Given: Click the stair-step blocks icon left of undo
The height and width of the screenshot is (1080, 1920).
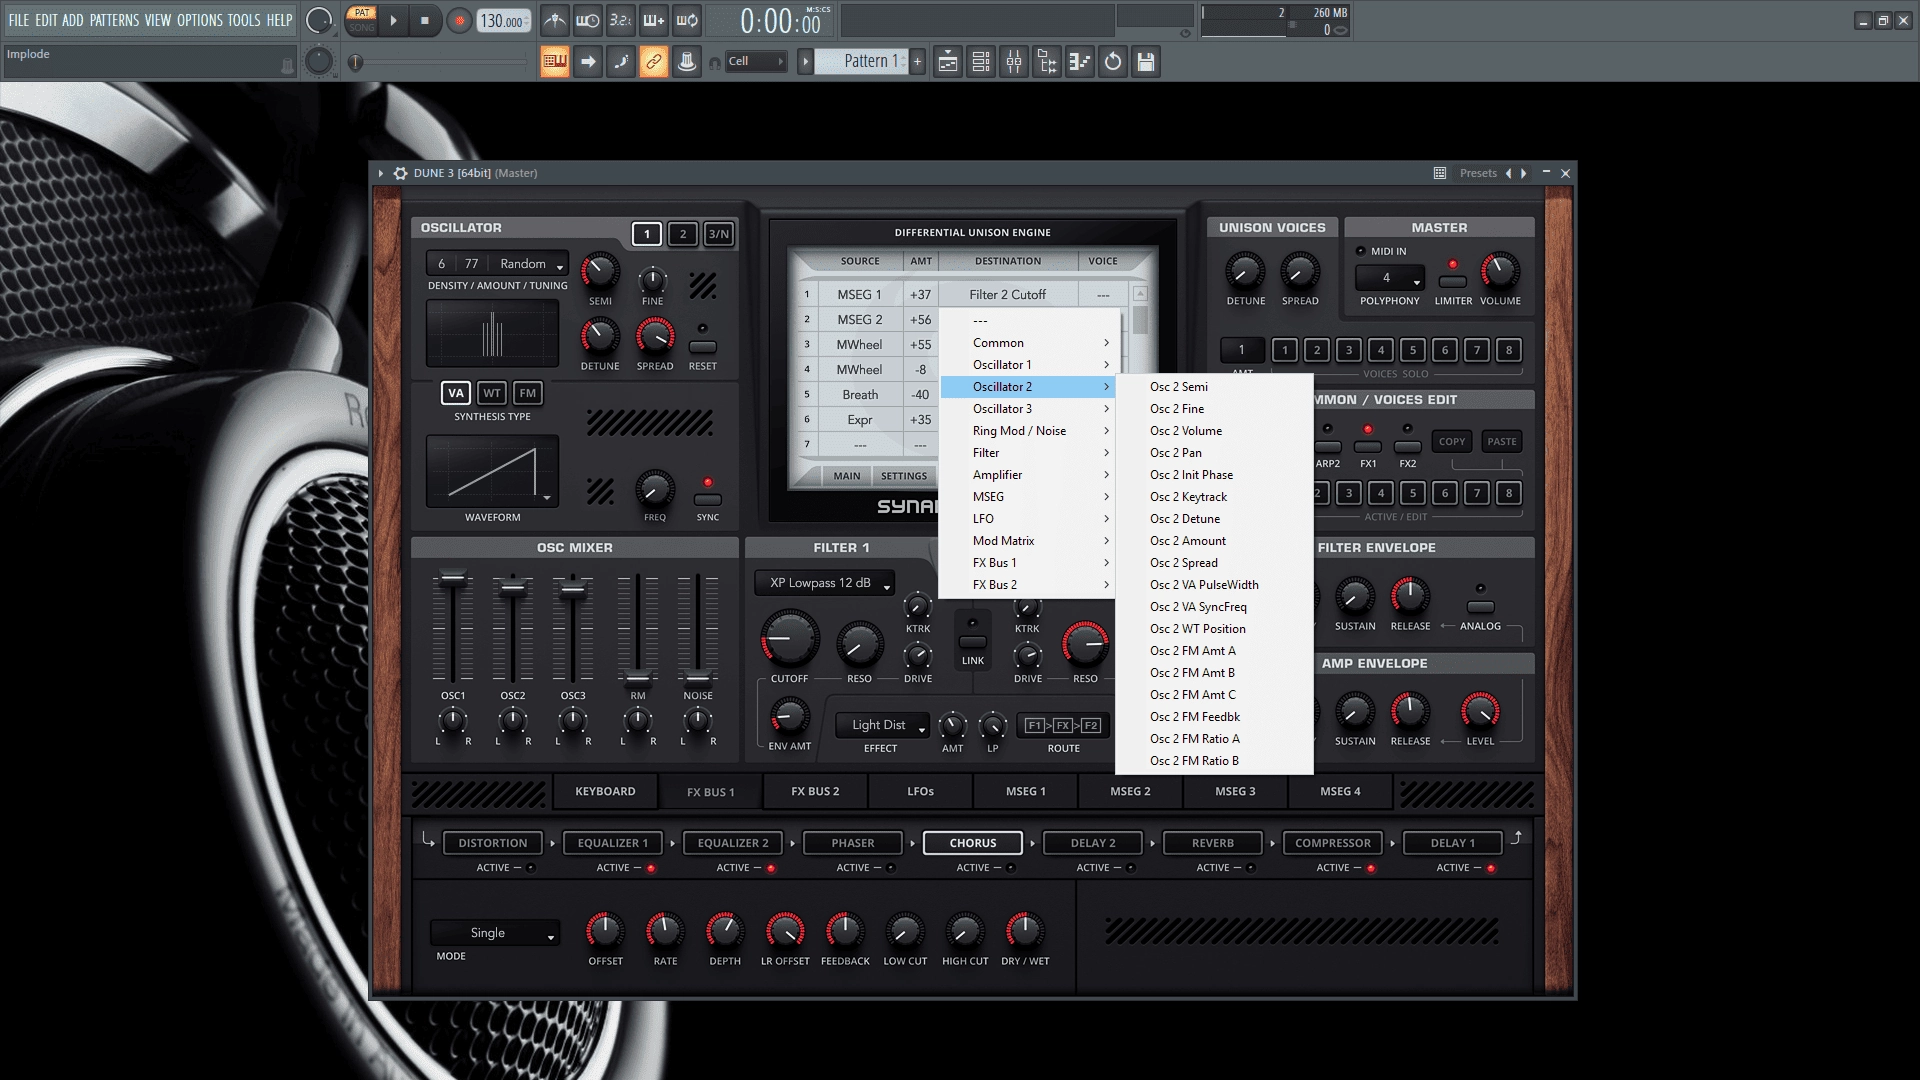Looking at the screenshot, I should pos(1080,62).
